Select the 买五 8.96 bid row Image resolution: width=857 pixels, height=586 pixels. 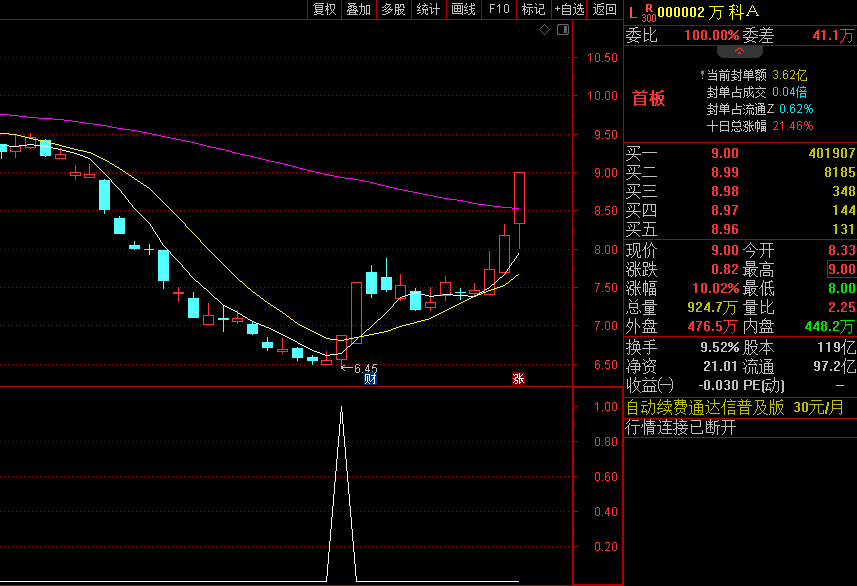point(740,229)
